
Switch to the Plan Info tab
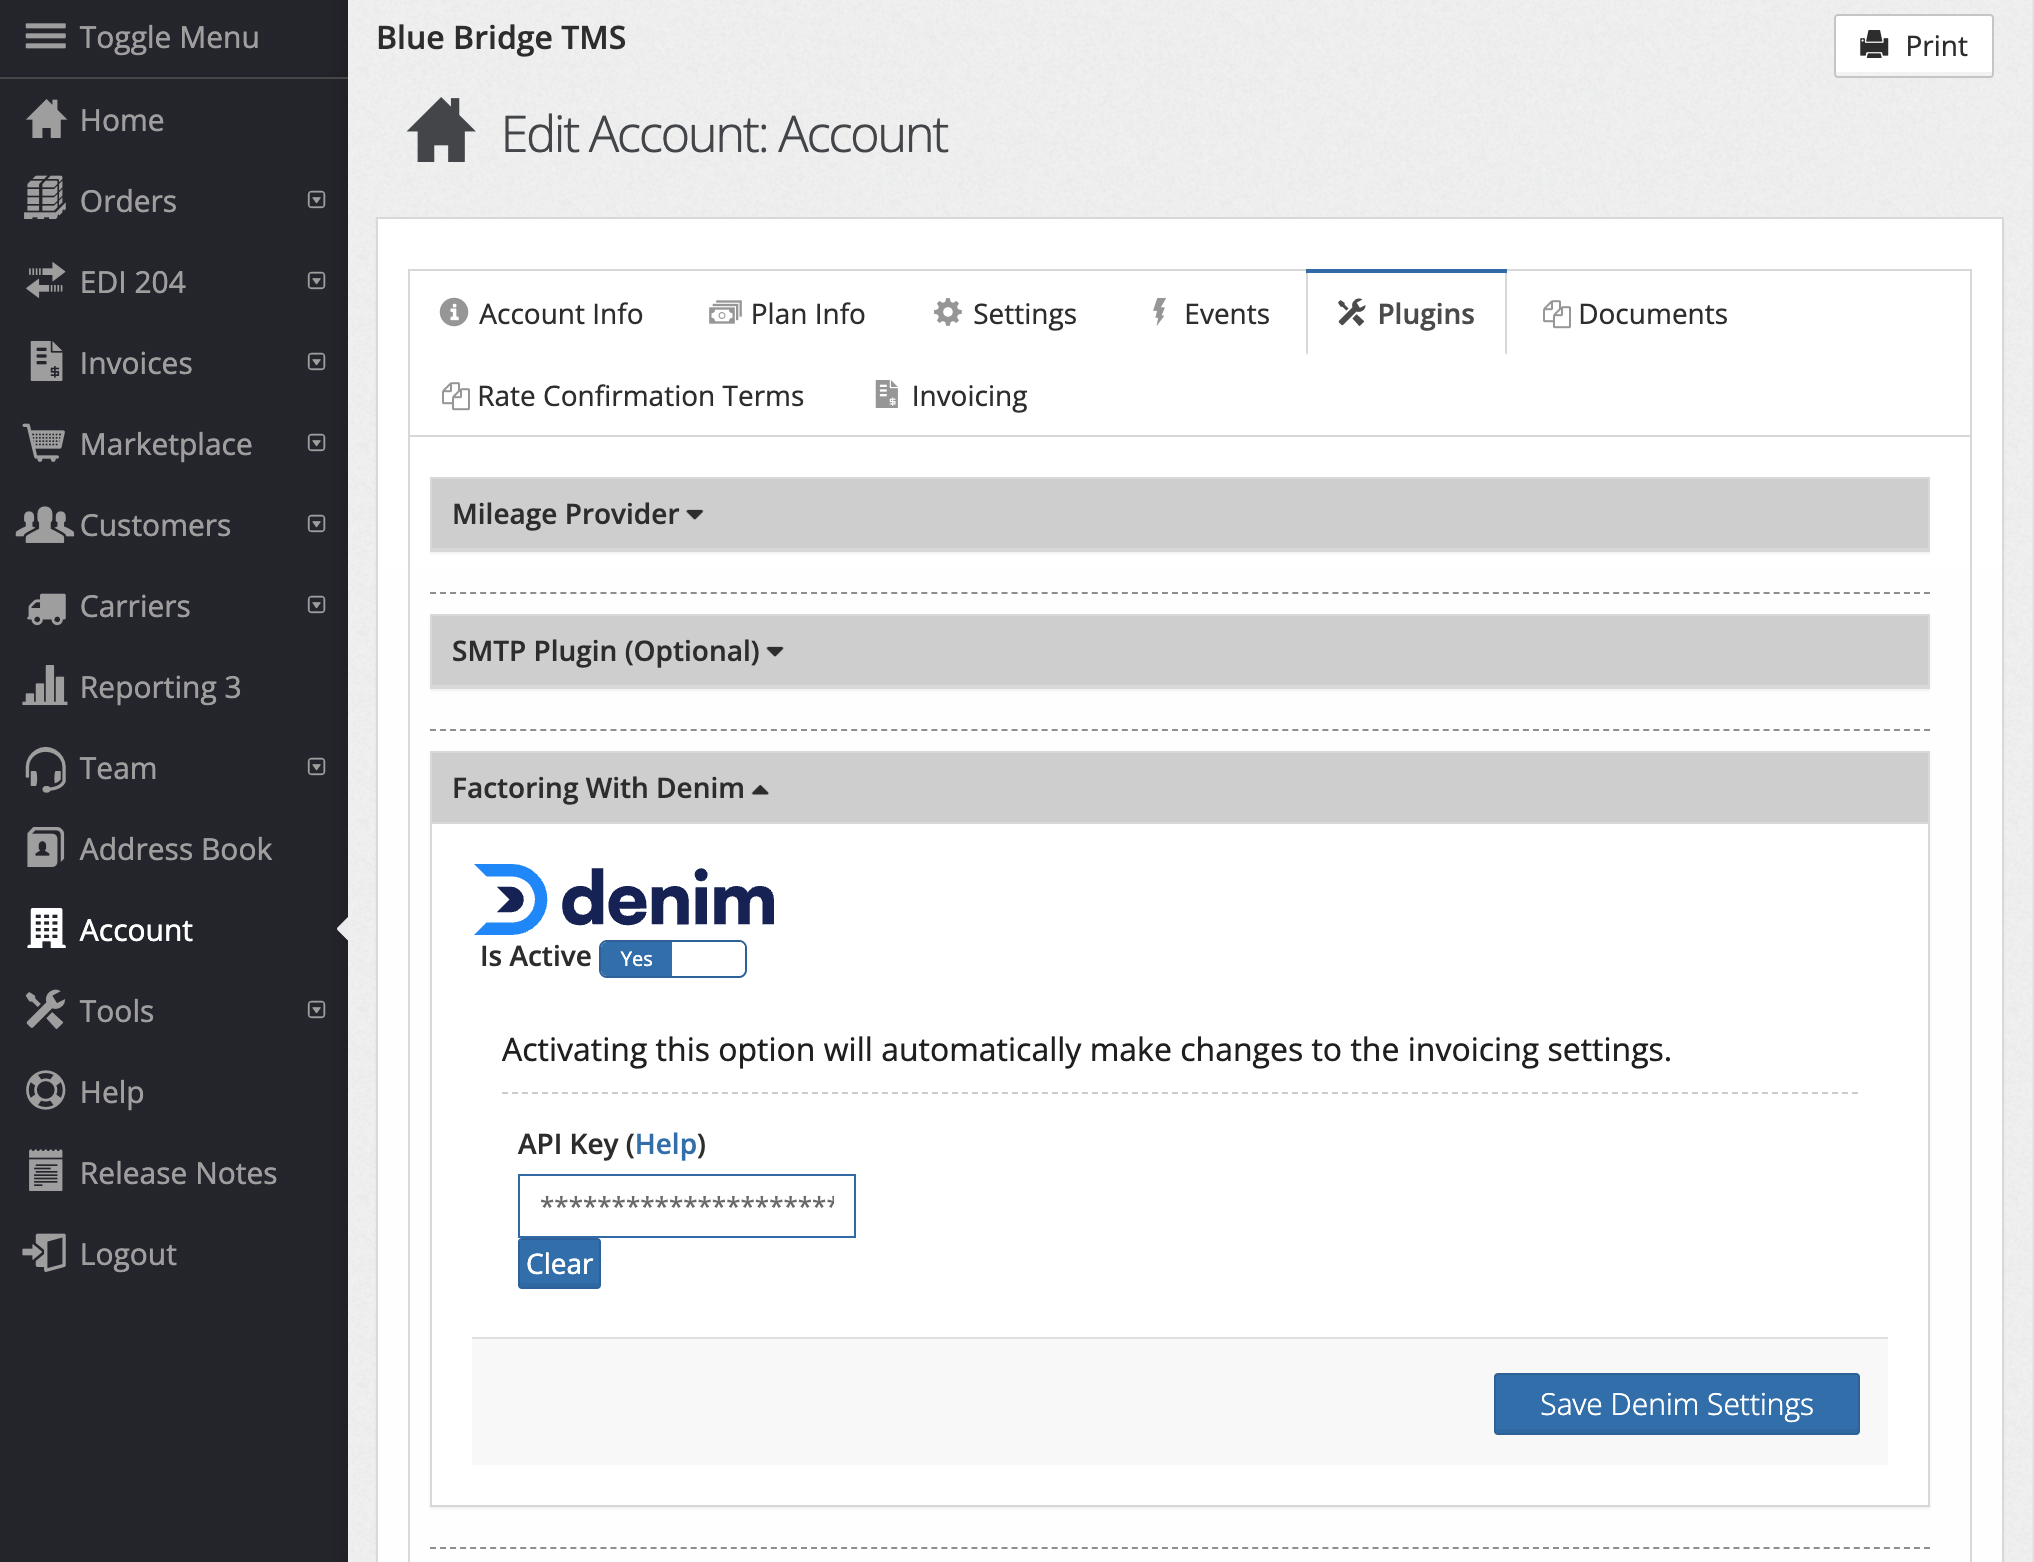(787, 313)
